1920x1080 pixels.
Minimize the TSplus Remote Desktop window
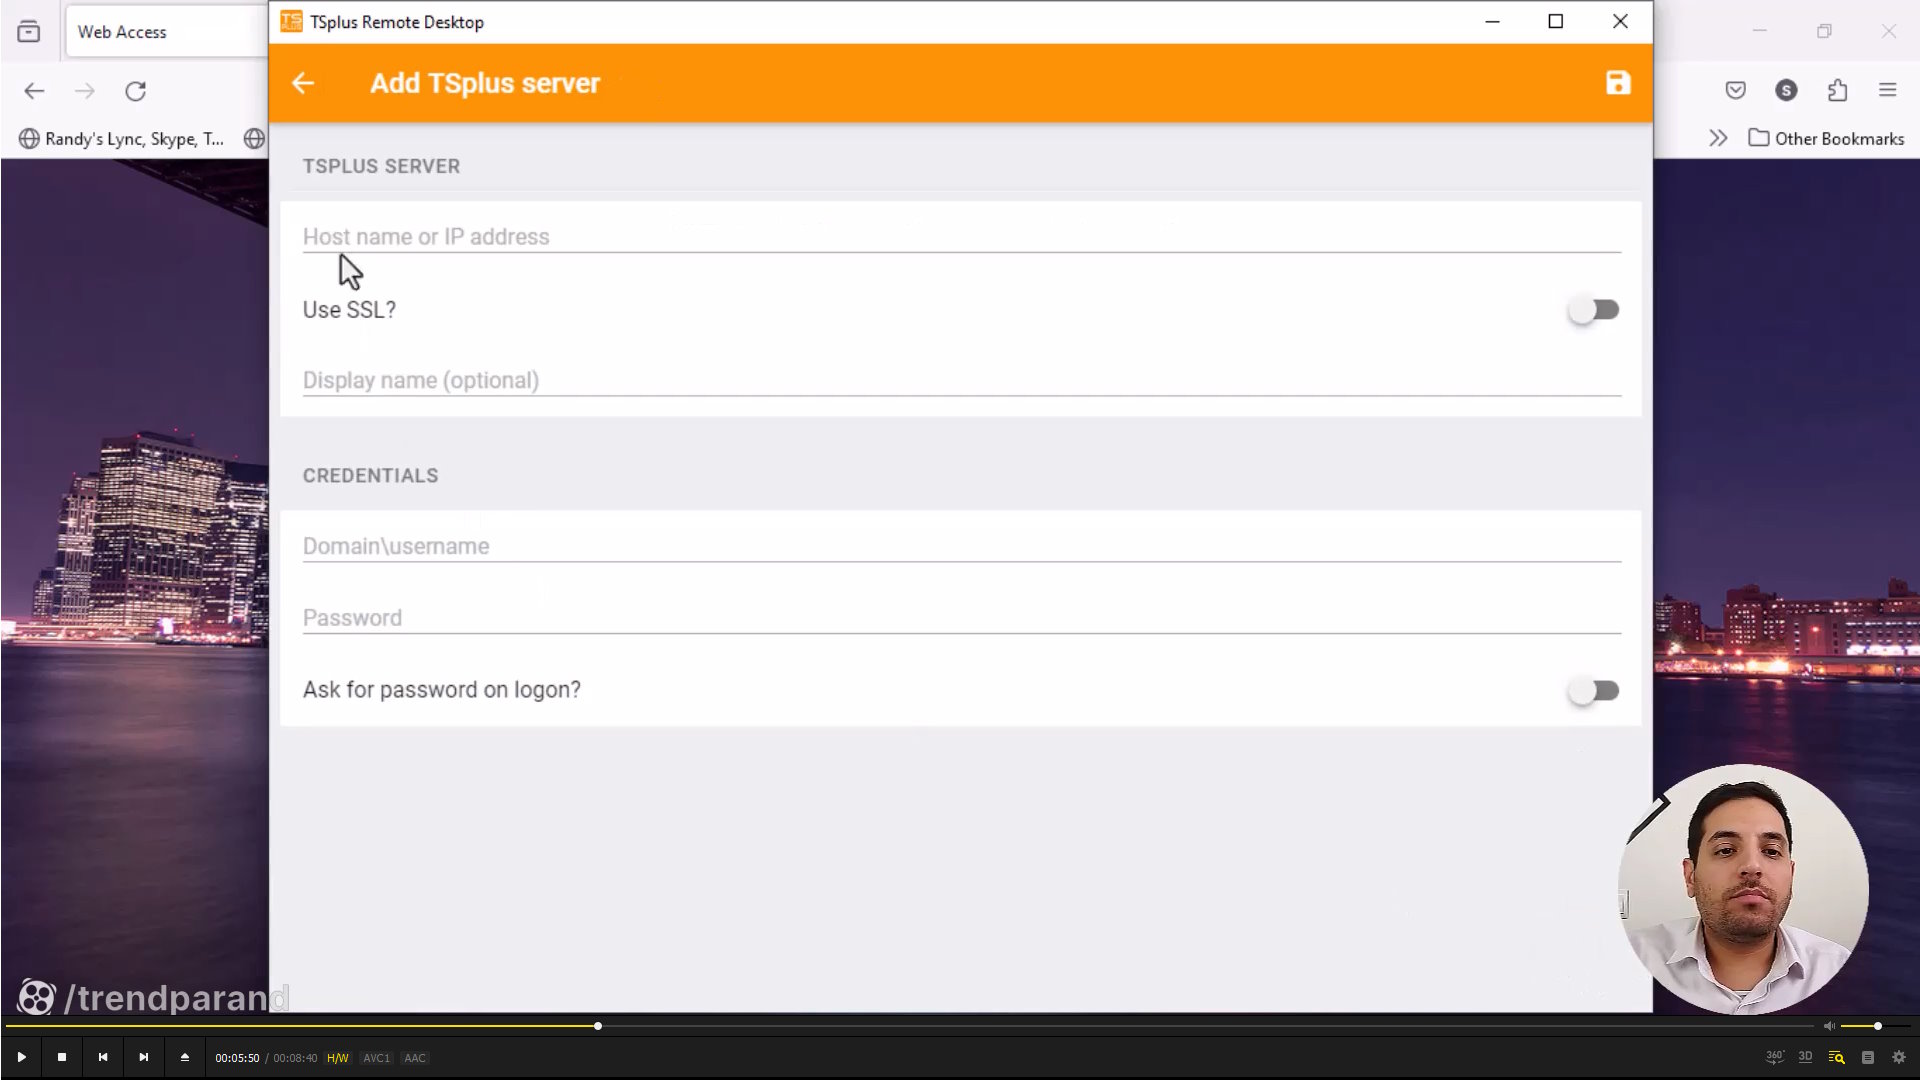click(x=1492, y=22)
